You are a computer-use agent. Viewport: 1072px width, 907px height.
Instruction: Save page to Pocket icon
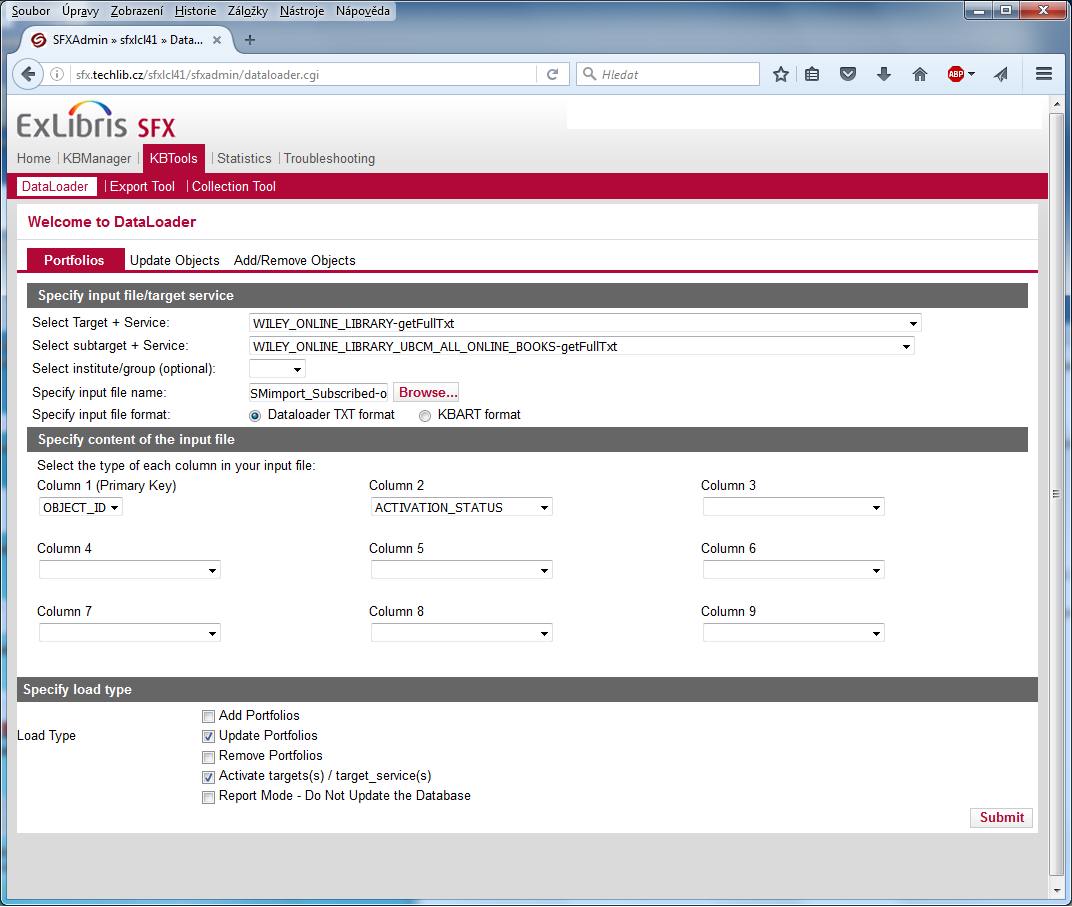(848, 75)
